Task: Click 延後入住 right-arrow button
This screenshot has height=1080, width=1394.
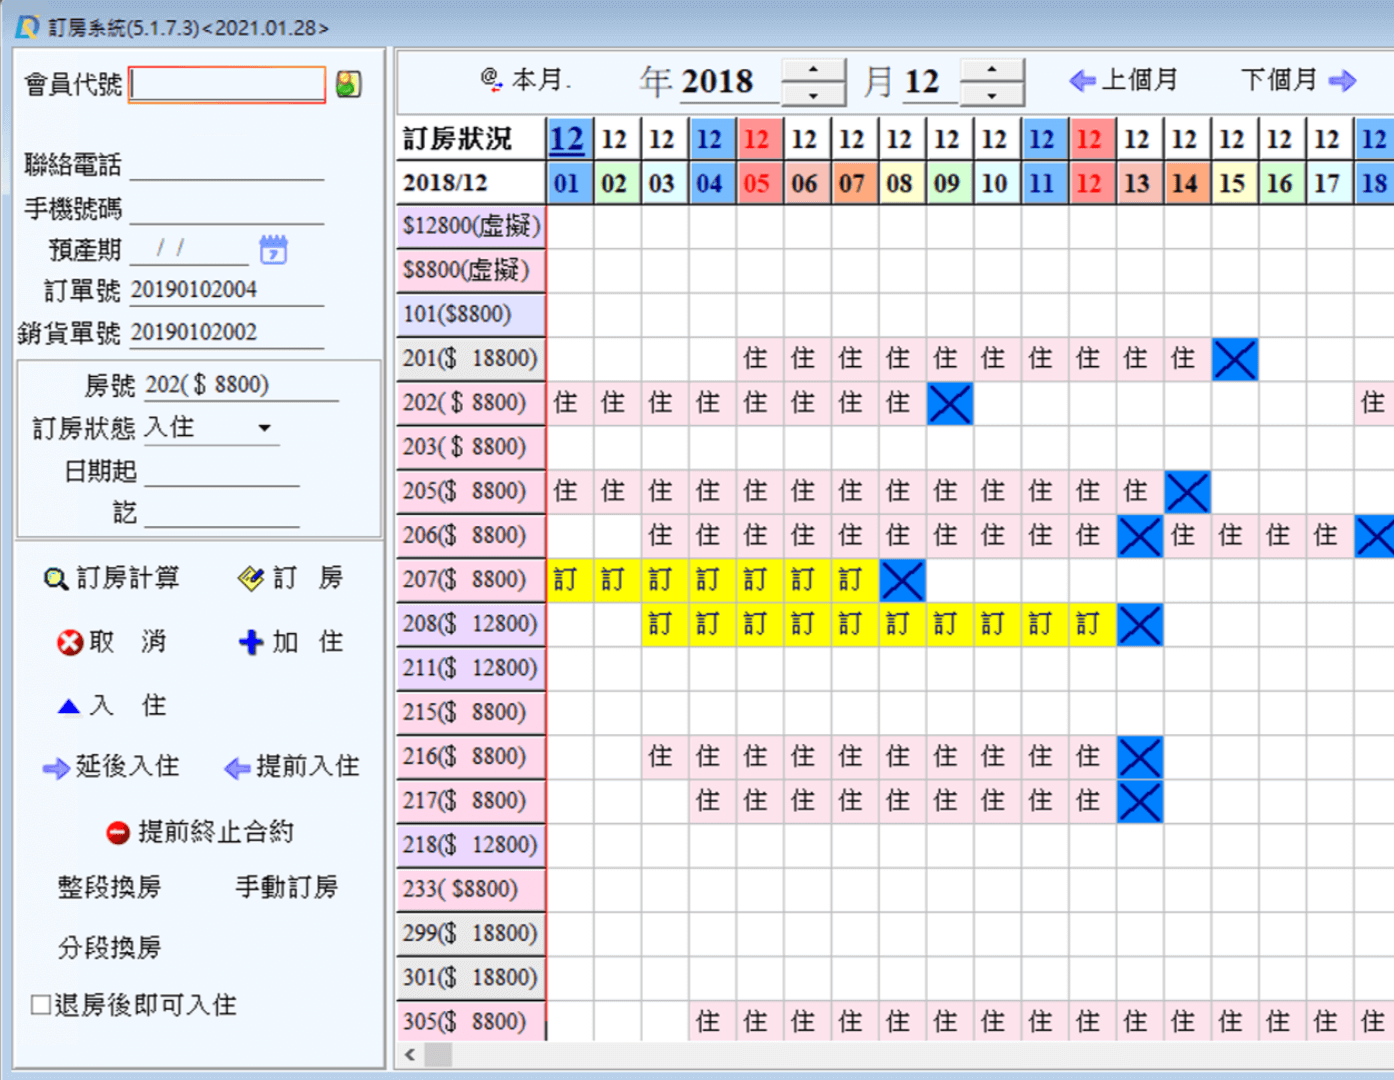Action: pos(111,767)
